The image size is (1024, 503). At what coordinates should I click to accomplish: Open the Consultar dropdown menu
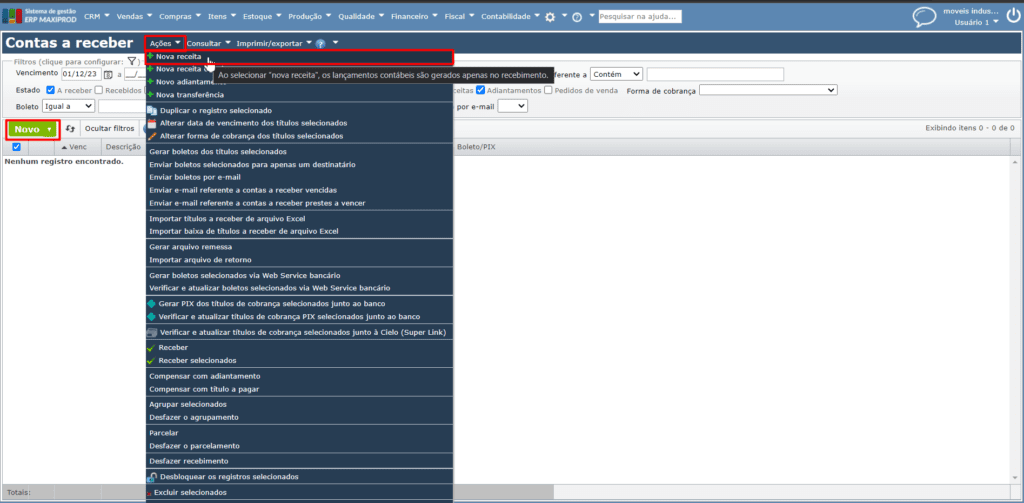(x=208, y=43)
